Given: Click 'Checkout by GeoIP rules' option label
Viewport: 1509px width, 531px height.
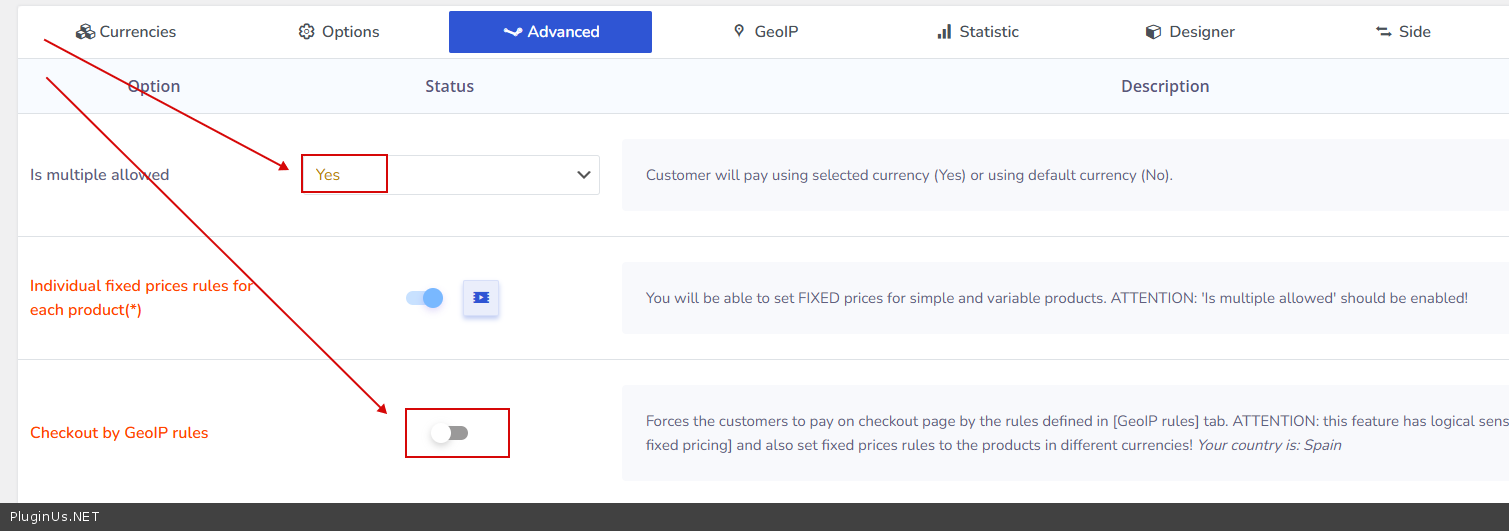Looking at the screenshot, I should click(119, 433).
